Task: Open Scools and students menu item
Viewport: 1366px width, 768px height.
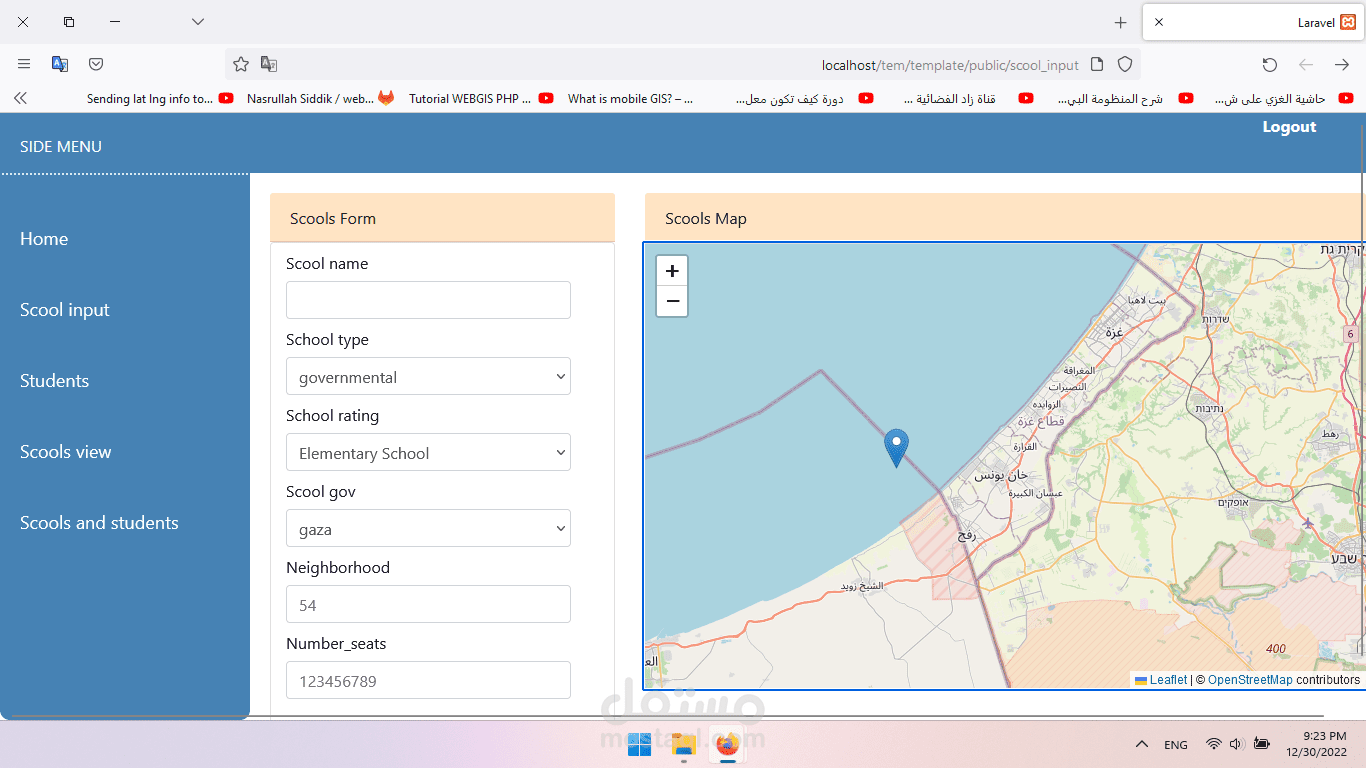Action: pyautogui.click(x=99, y=523)
